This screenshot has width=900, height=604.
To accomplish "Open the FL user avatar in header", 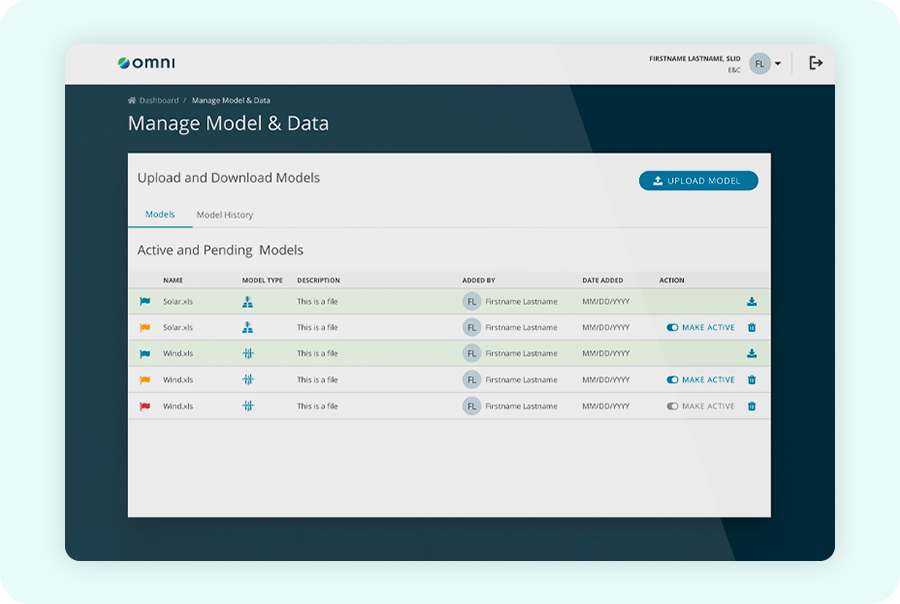I will click(759, 64).
